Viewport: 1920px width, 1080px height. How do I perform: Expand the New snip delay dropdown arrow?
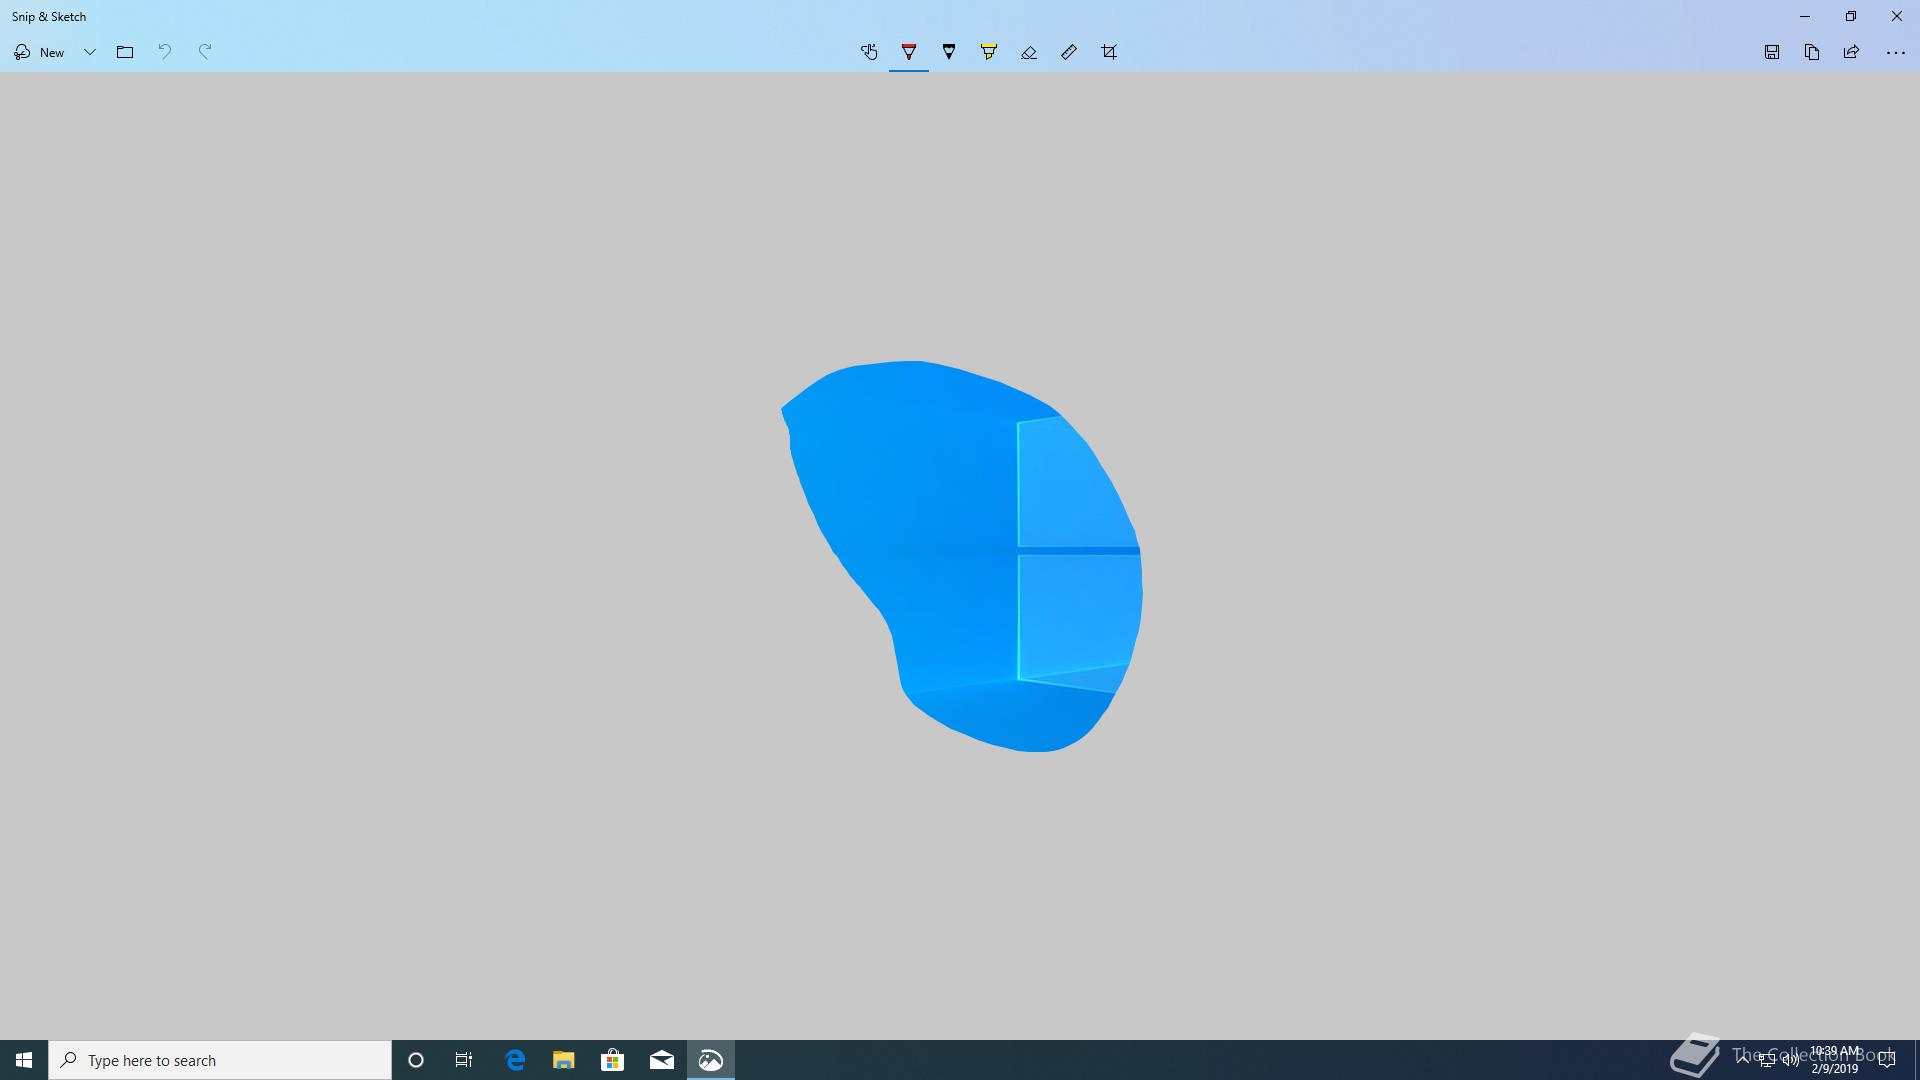[89, 52]
